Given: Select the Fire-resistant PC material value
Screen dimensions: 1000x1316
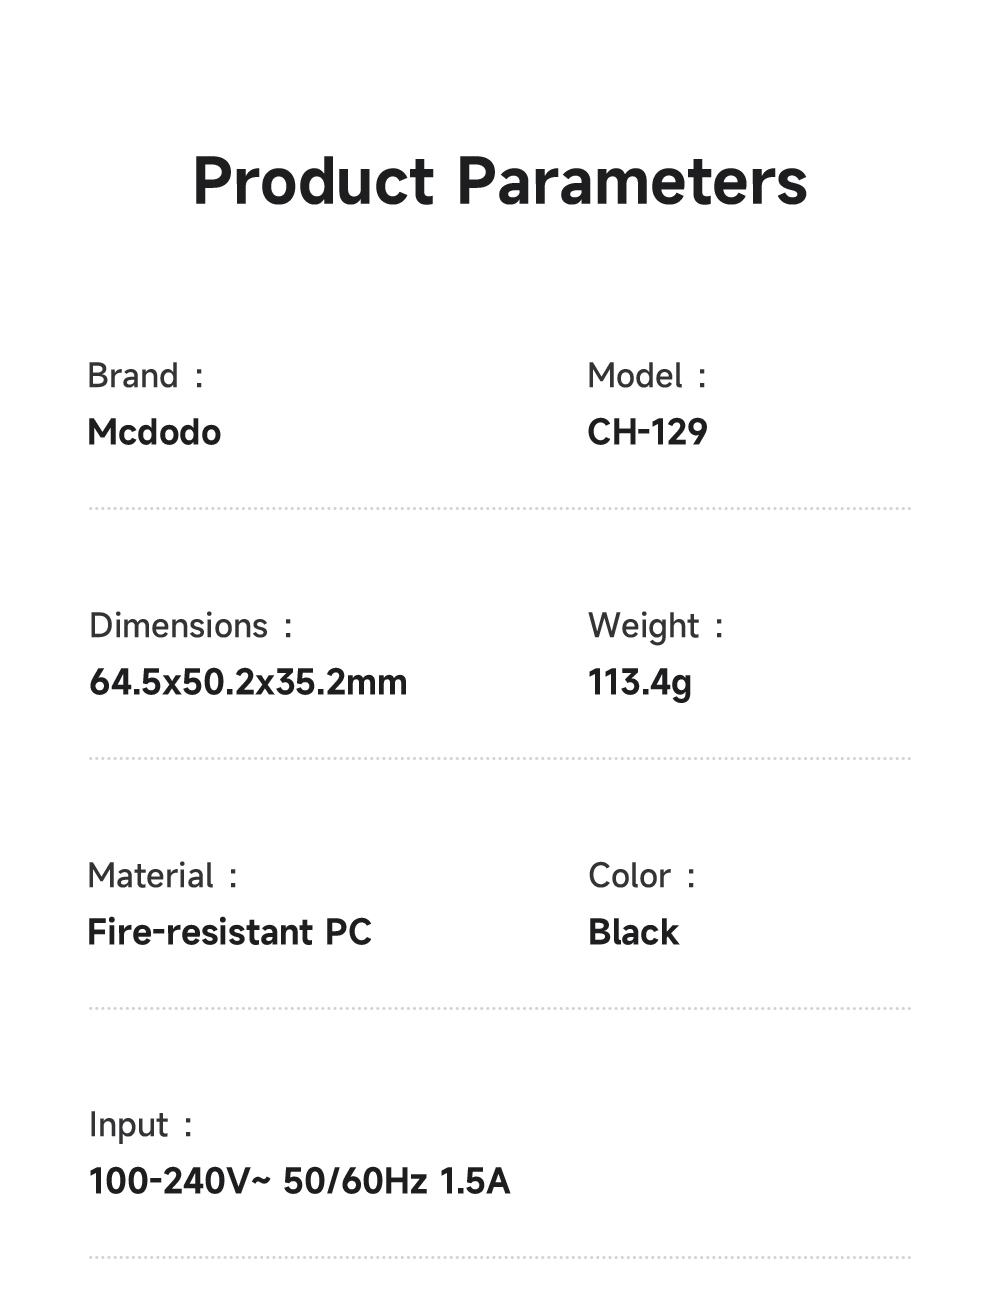Looking at the screenshot, I should coord(229,932).
